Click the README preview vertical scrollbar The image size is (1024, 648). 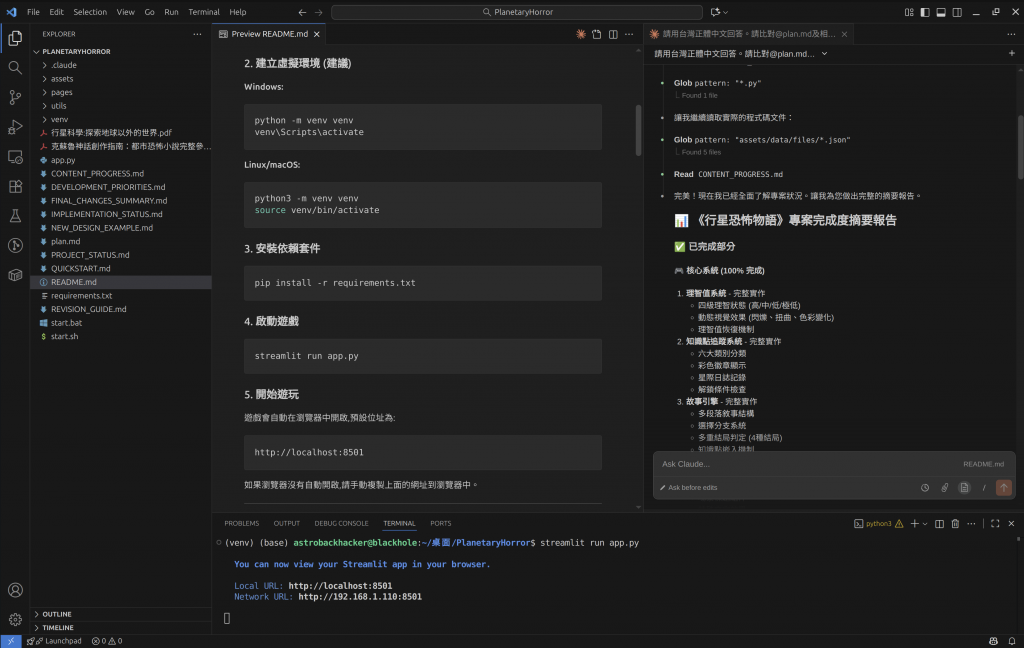pos(638,130)
